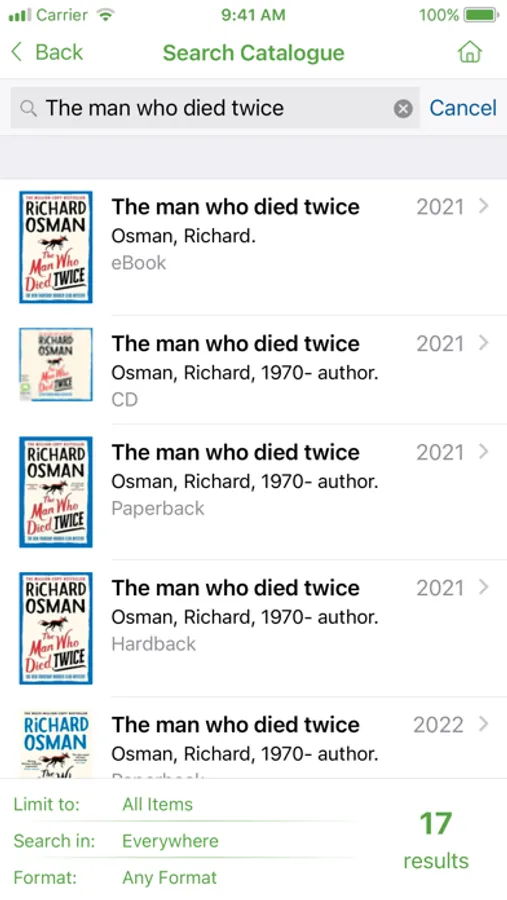
Task: Expand the 2022 result chevron
Action: [483, 724]
